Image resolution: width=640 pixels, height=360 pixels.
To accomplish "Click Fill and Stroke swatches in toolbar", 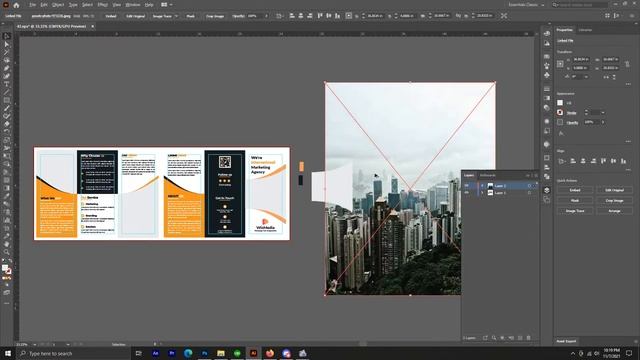I will point(6,269).
